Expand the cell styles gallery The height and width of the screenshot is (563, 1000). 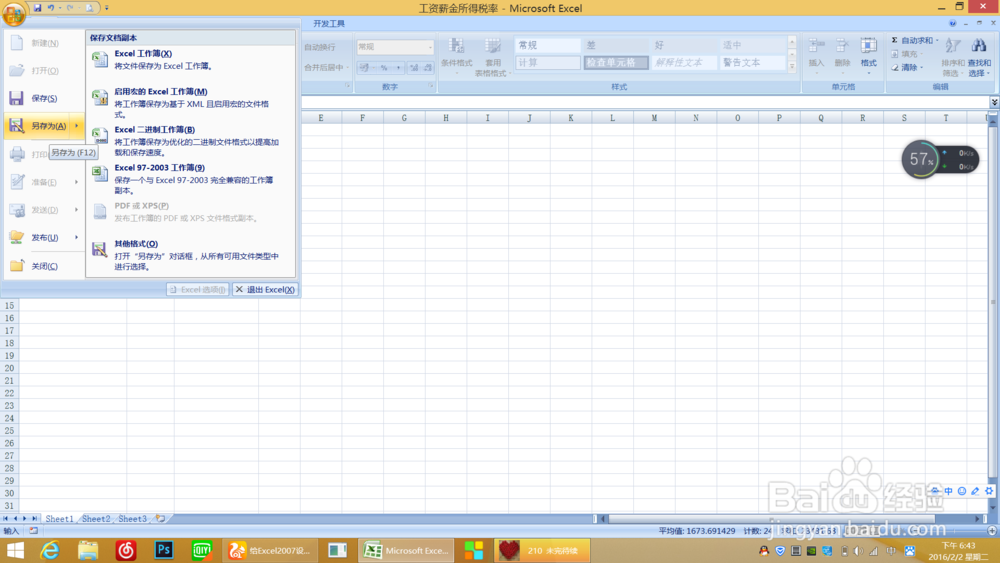(x=792, y=66)
